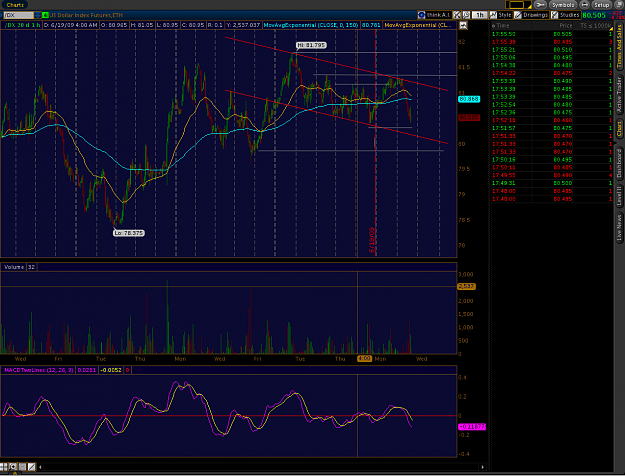Viewport: 625px width, 476px height.
Task: Open the Live News side tab
Action: tap(619, 227)
